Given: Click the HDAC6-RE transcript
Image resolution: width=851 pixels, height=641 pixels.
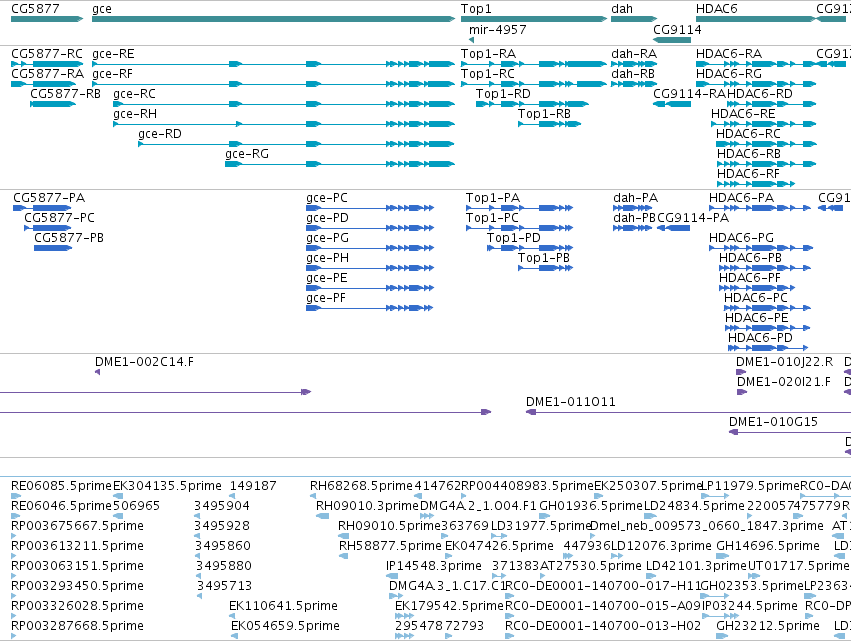Looking at the screenshot, I should coord(764,124).
